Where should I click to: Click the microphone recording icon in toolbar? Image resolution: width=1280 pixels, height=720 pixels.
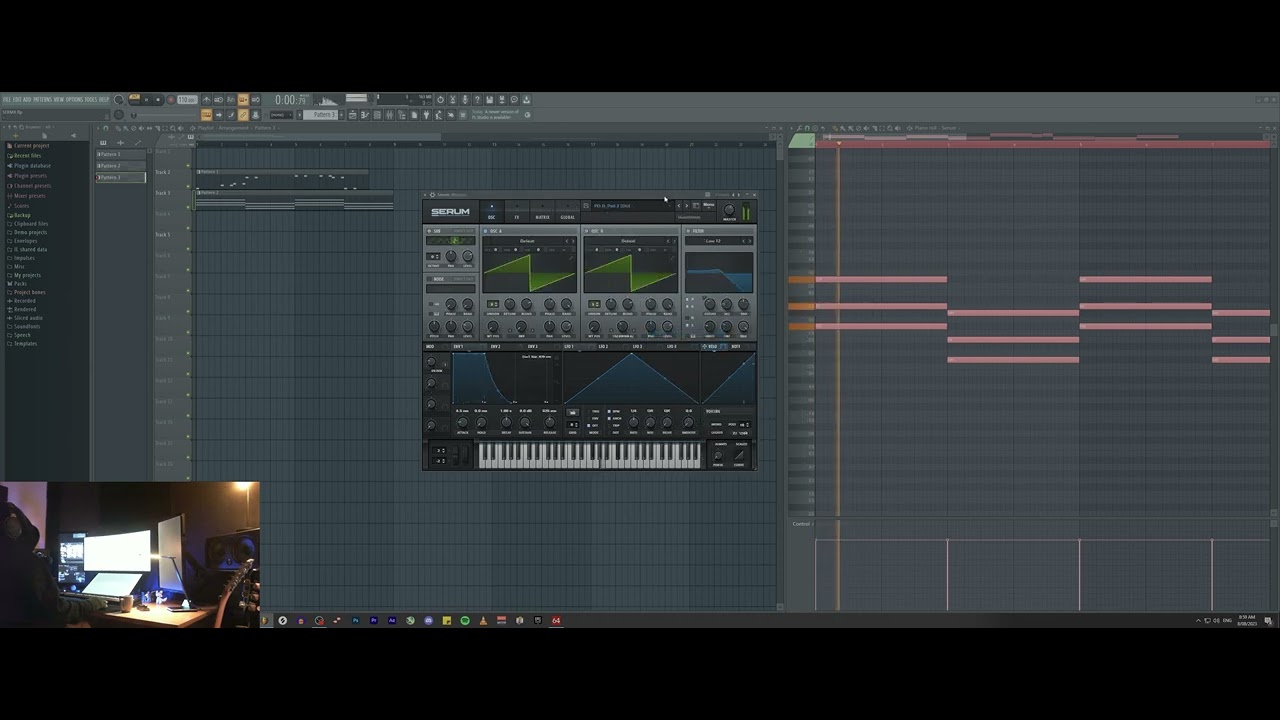465,99
